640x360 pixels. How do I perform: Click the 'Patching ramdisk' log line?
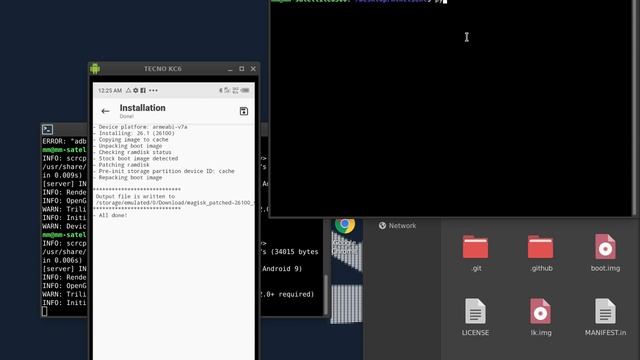(121, 165)
